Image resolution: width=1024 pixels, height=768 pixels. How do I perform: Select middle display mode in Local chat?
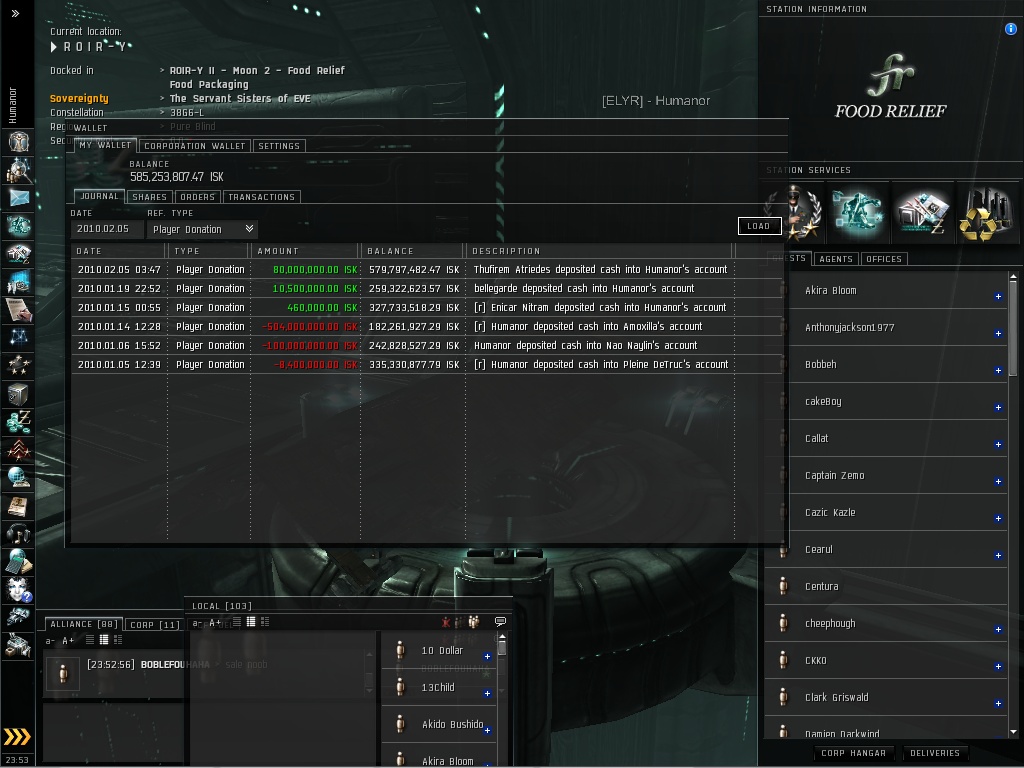[251, 622]
